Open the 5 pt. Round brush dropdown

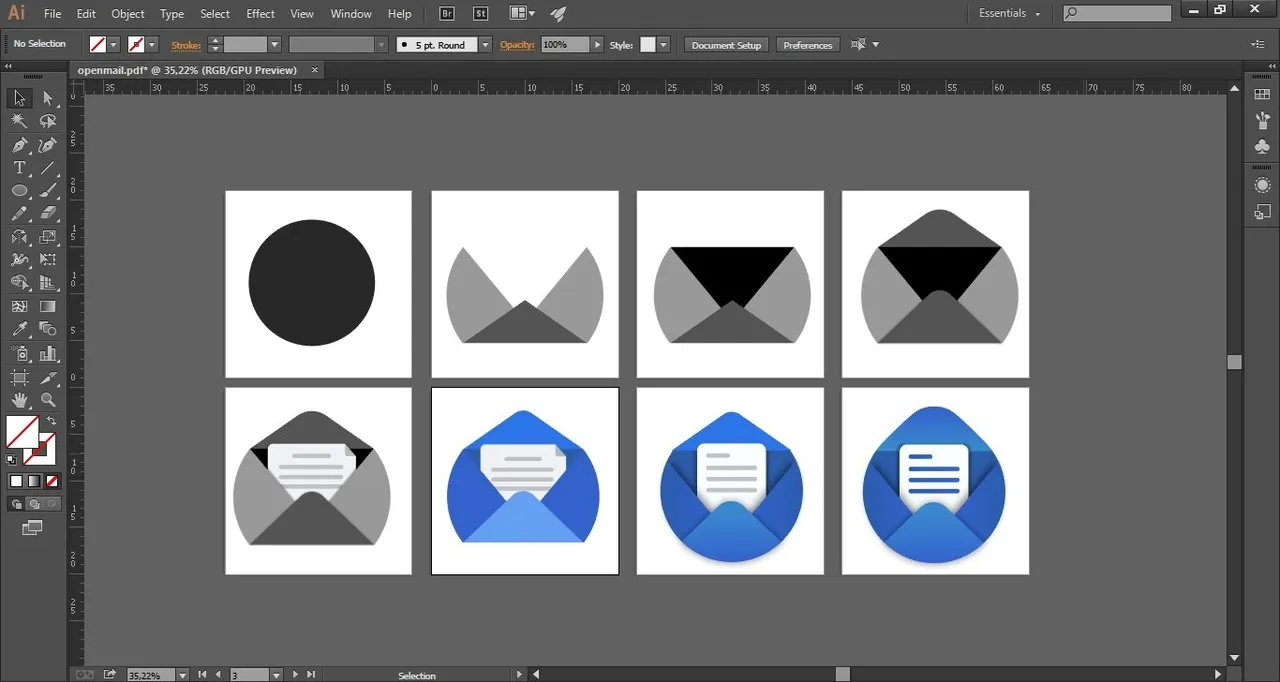[485, 45]
